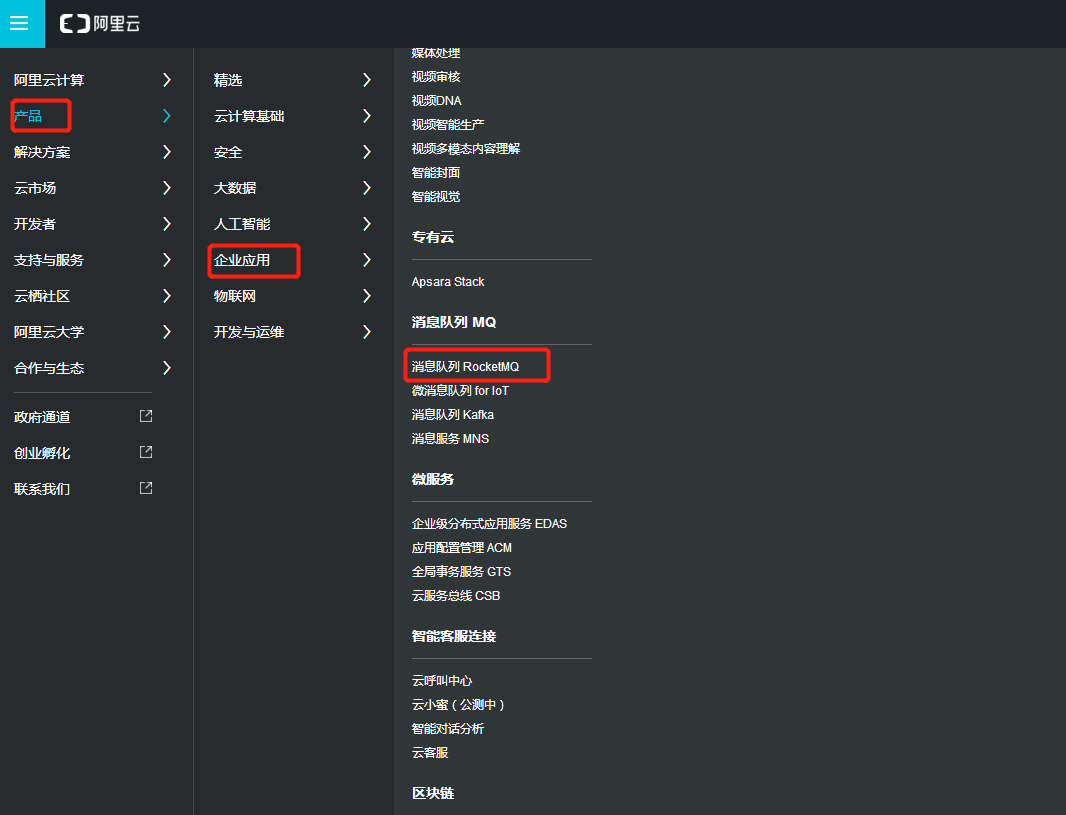The height and width of the screenshot is (815, 1066).
Task: Select 支持与服务 menu item
Action: [49, 260]
